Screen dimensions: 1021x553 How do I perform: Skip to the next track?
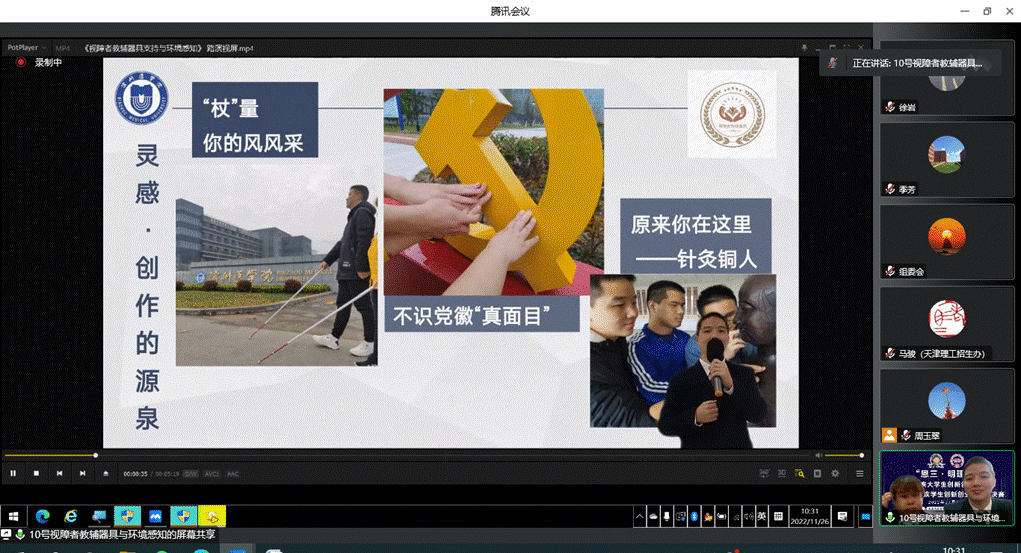(x=82, y=473)
